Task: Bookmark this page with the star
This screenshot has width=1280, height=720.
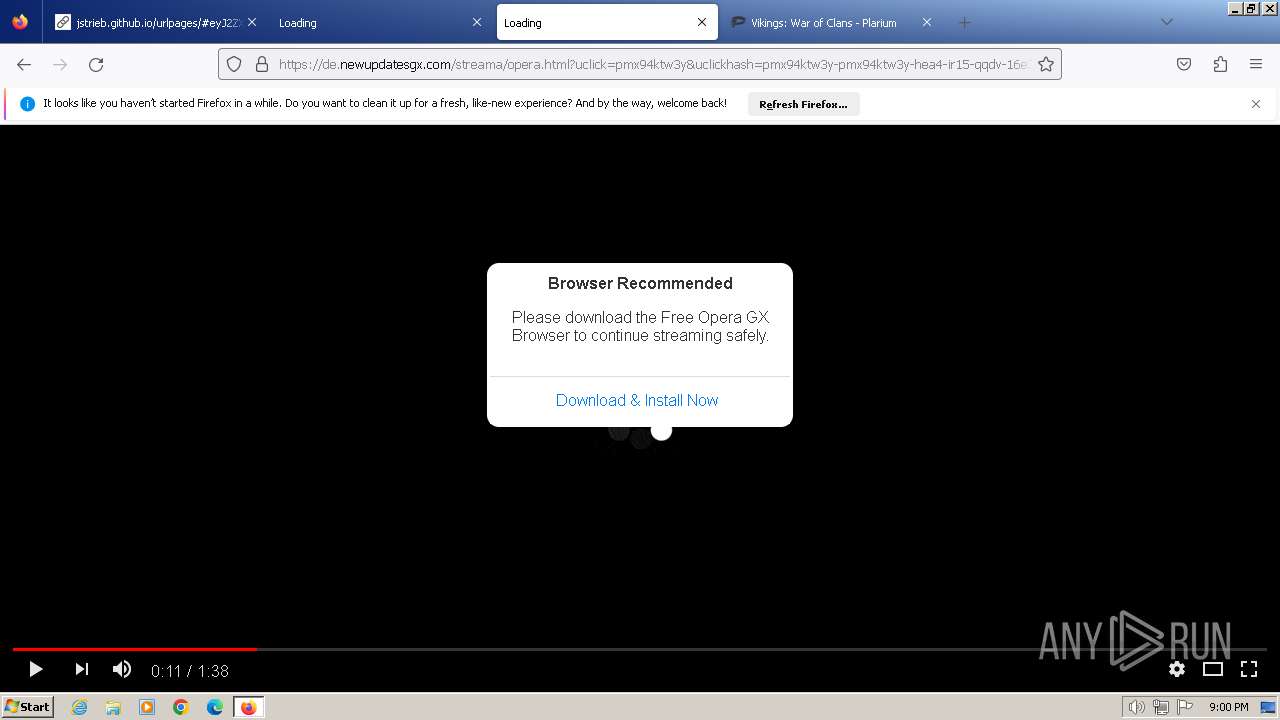Action: point(1046,64)
